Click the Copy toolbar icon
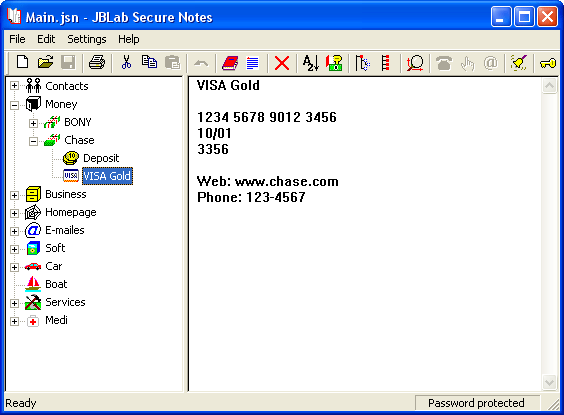The width and height of the screenshot is (564, 415). coord(149,63)
